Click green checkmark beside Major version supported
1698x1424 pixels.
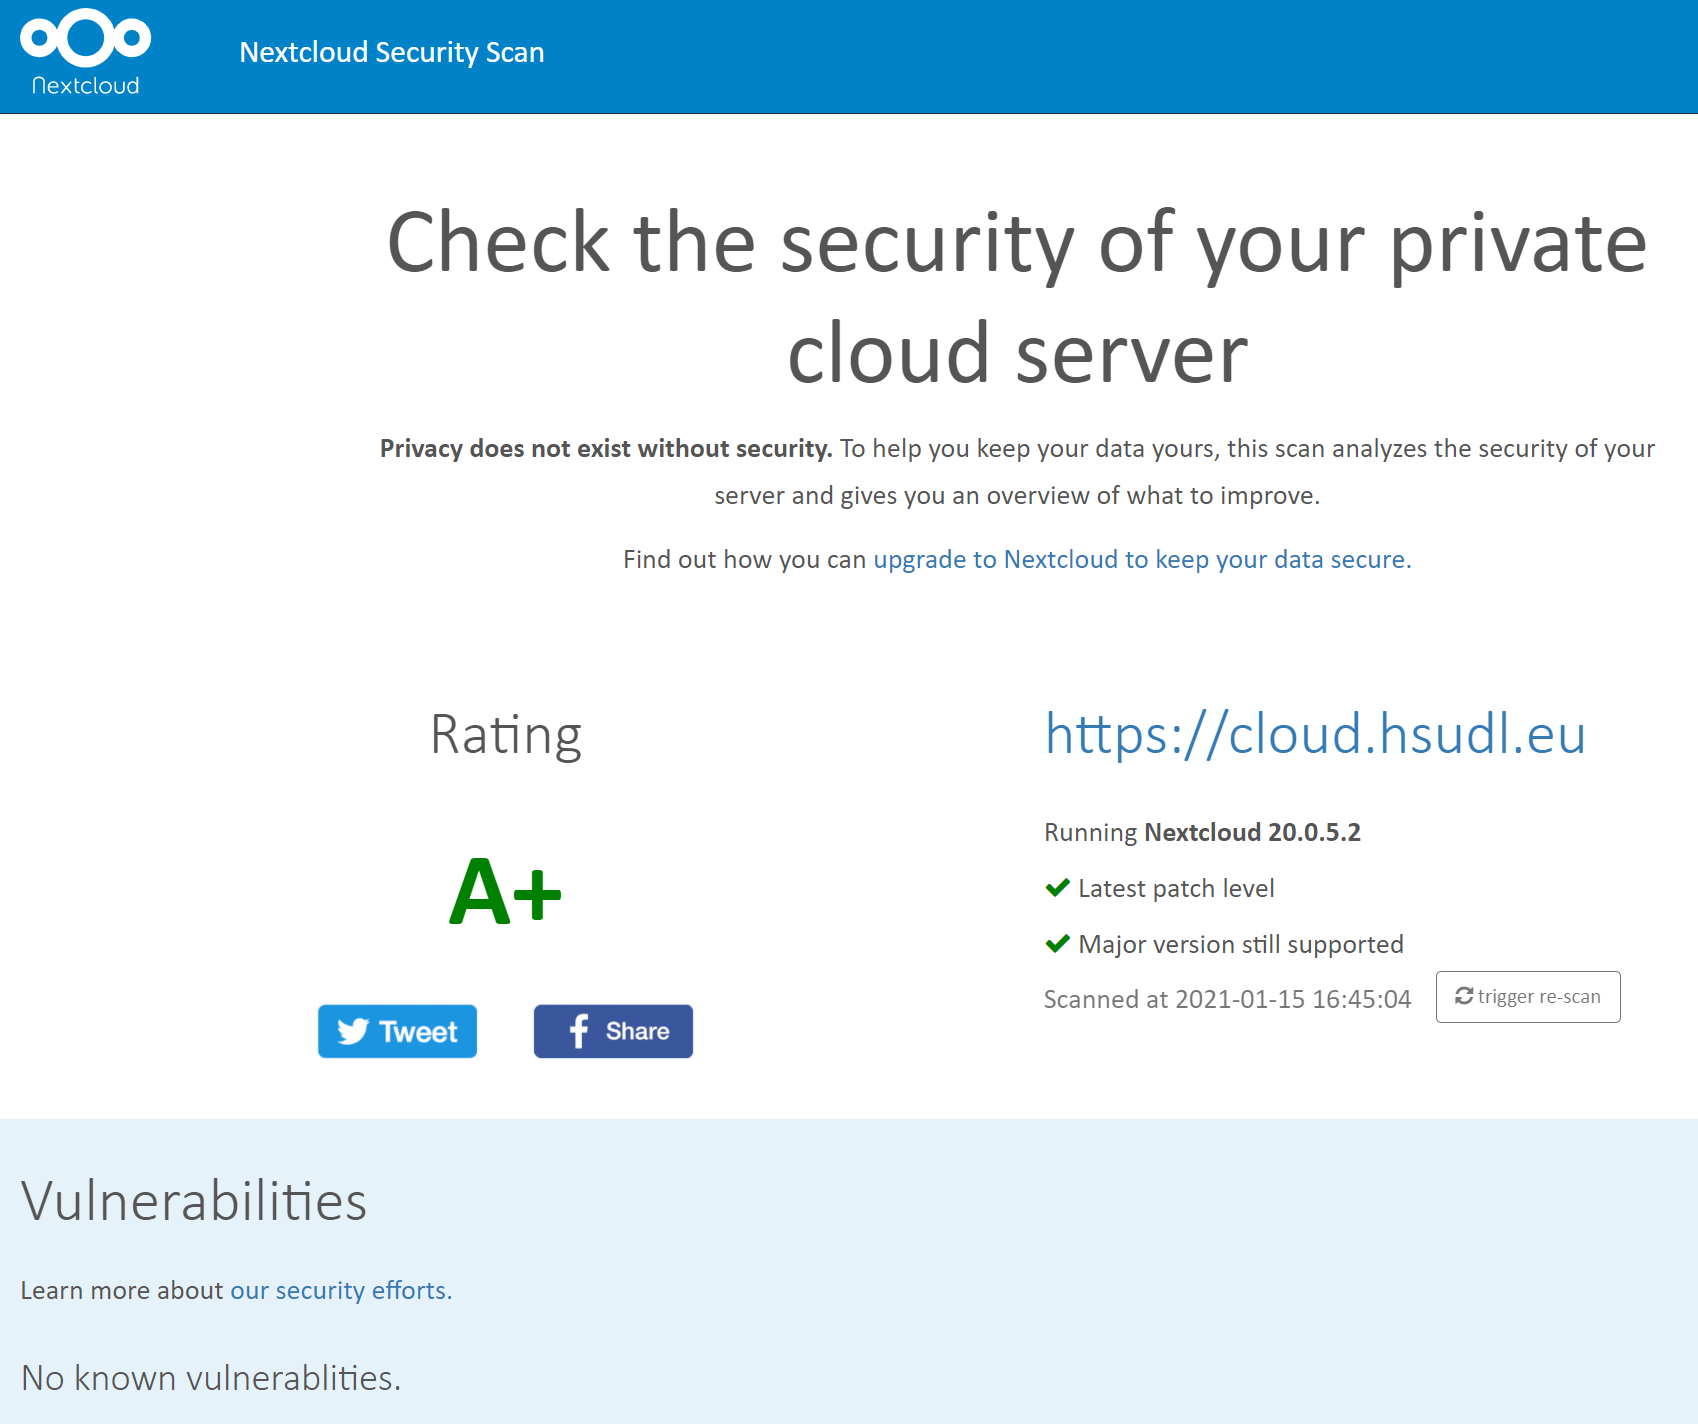pos(1057,943)
